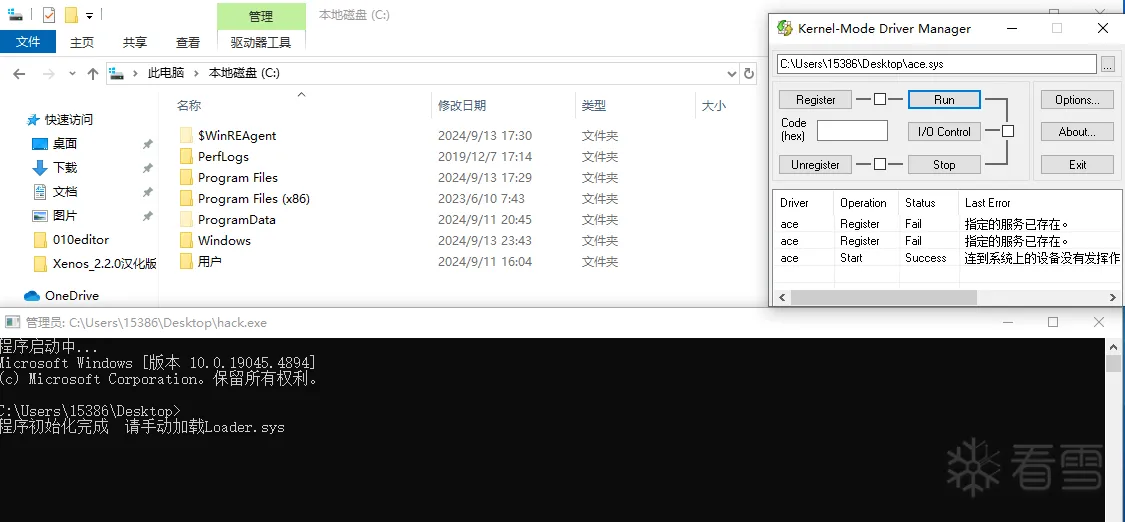The height and width of the screenshot is (522, 1125).
Task: Sort by the 类型 column header
Action: (594, 105)
